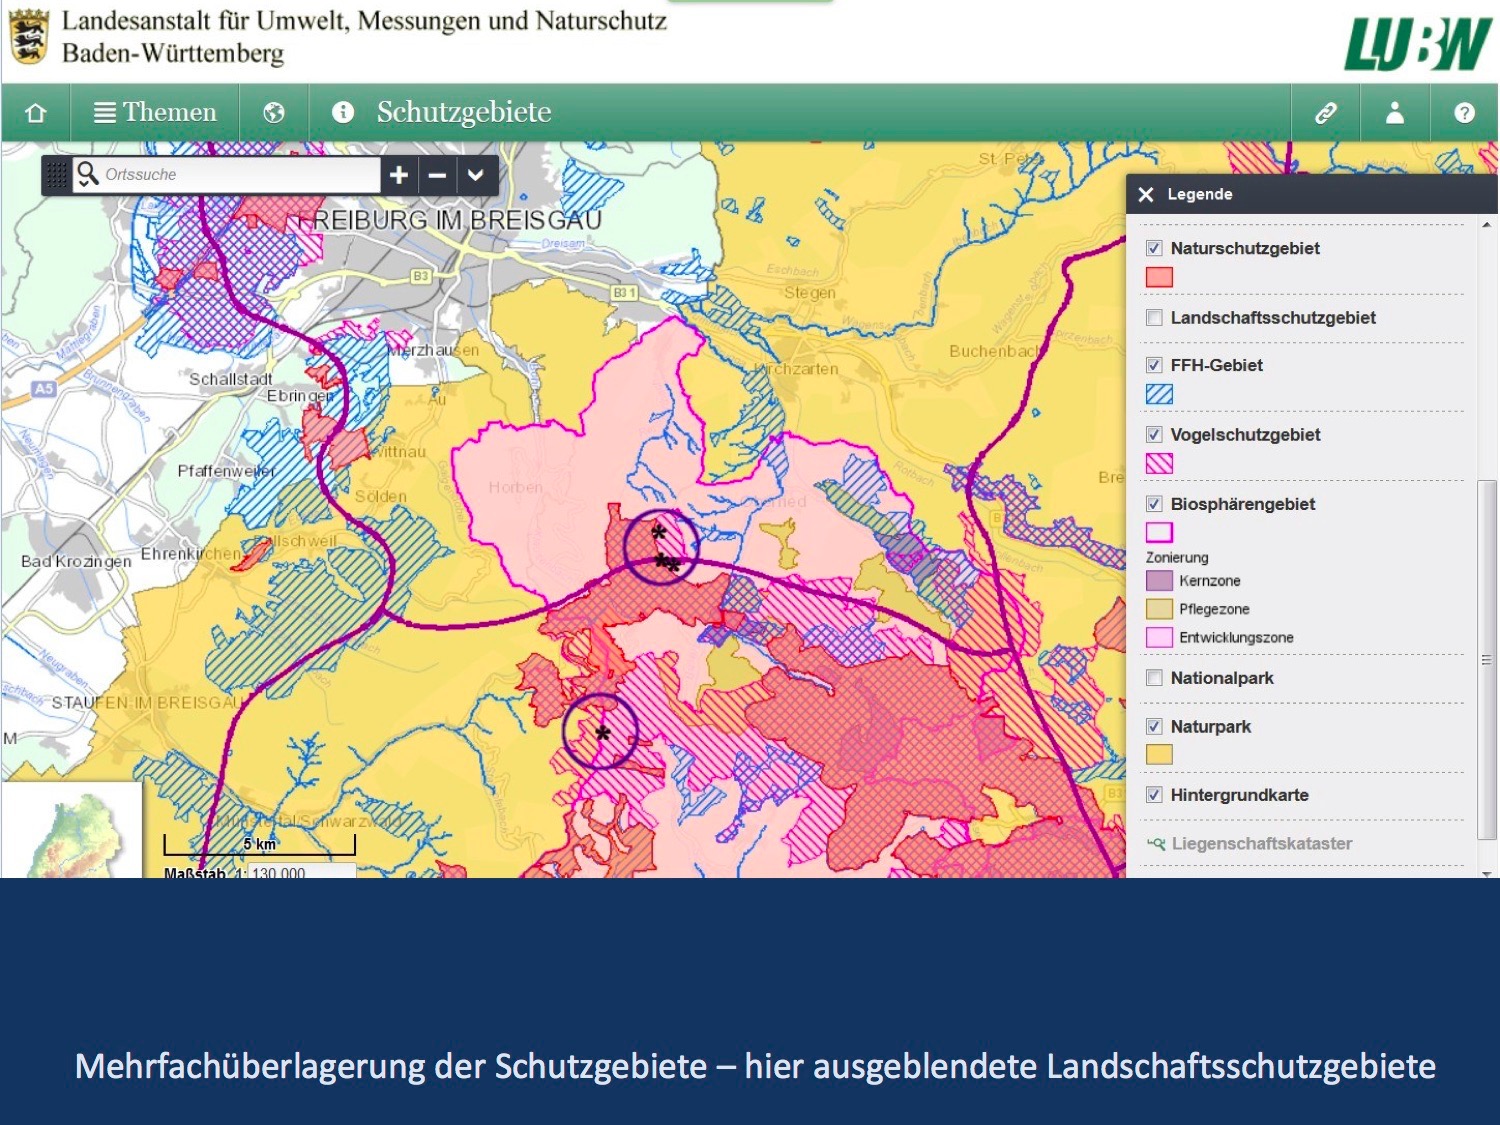Uncheck the Naturschutzgebiet layer
Viewport: 1500px width, 1125px height.
(x=1154, y=248)
